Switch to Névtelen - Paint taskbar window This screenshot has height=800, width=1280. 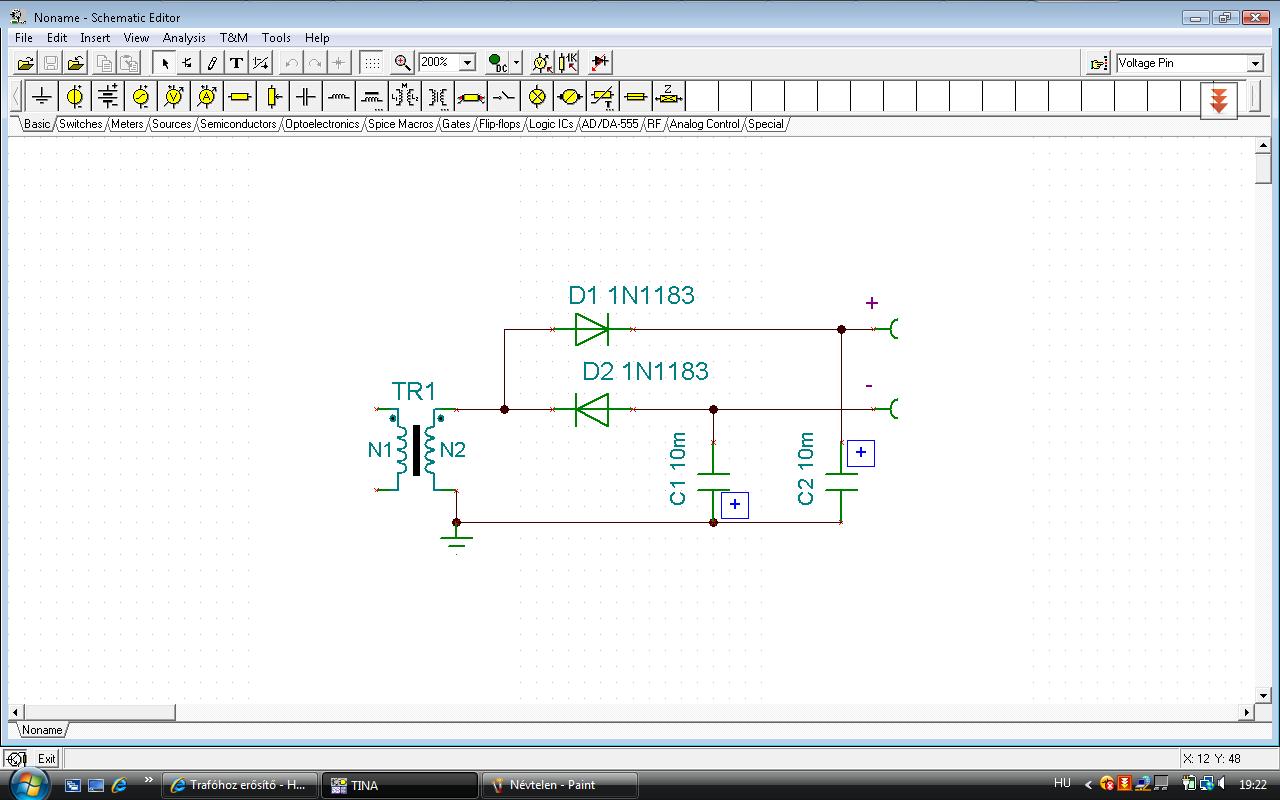click(x=560, y=785)
